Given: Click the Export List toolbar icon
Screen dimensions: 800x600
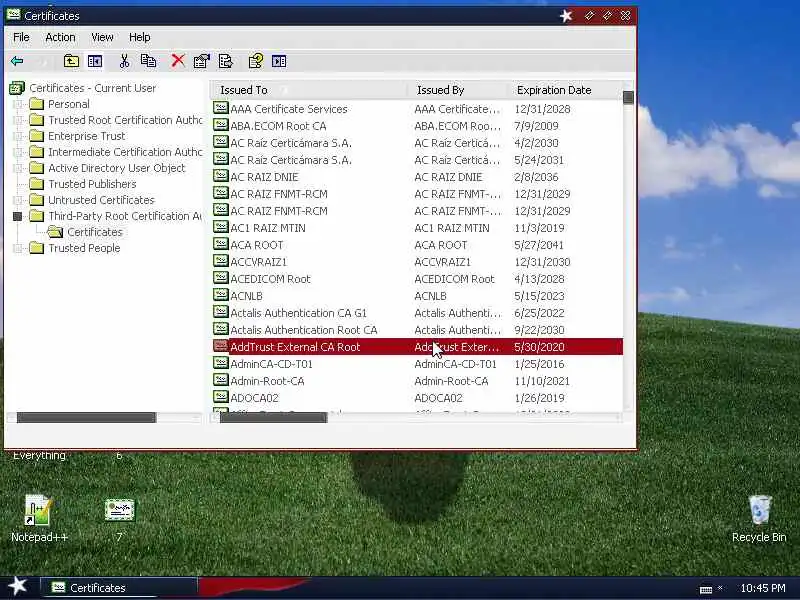Looking at the screenshot, I should click(x=226, y=61).
